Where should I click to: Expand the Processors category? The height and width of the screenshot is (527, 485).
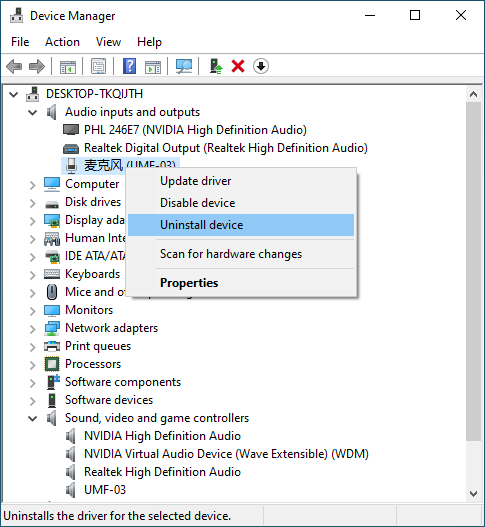point(33,364)
